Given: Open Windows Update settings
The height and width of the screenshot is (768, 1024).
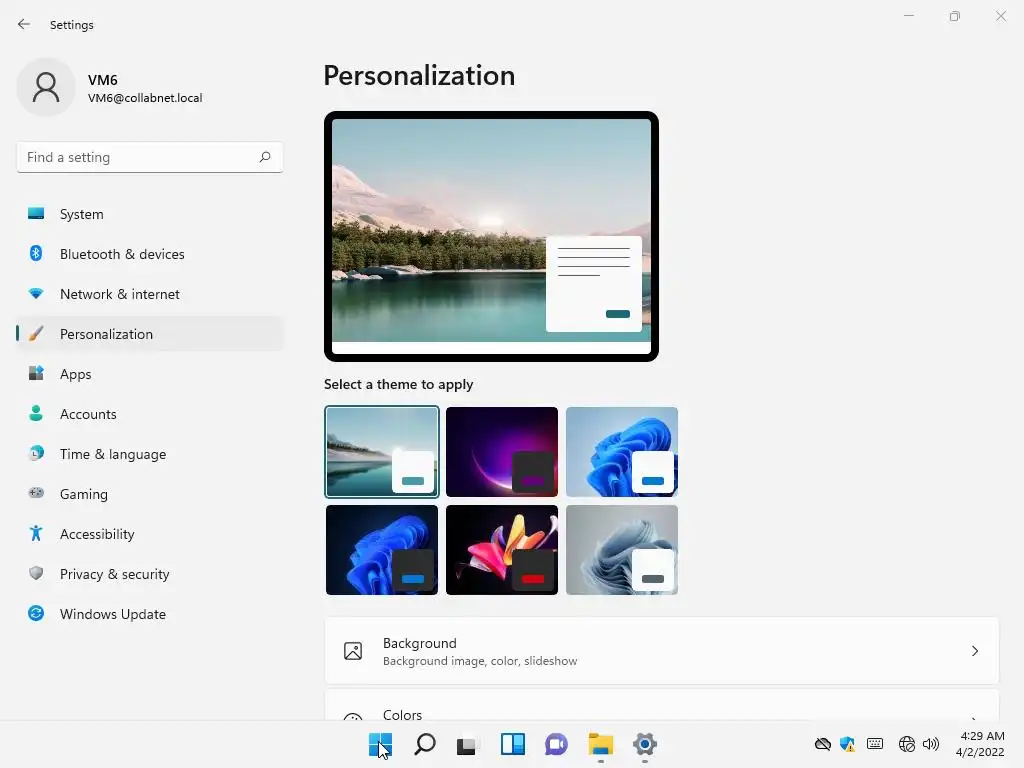Looking at the screenshot, I should (x=150, y=614).
